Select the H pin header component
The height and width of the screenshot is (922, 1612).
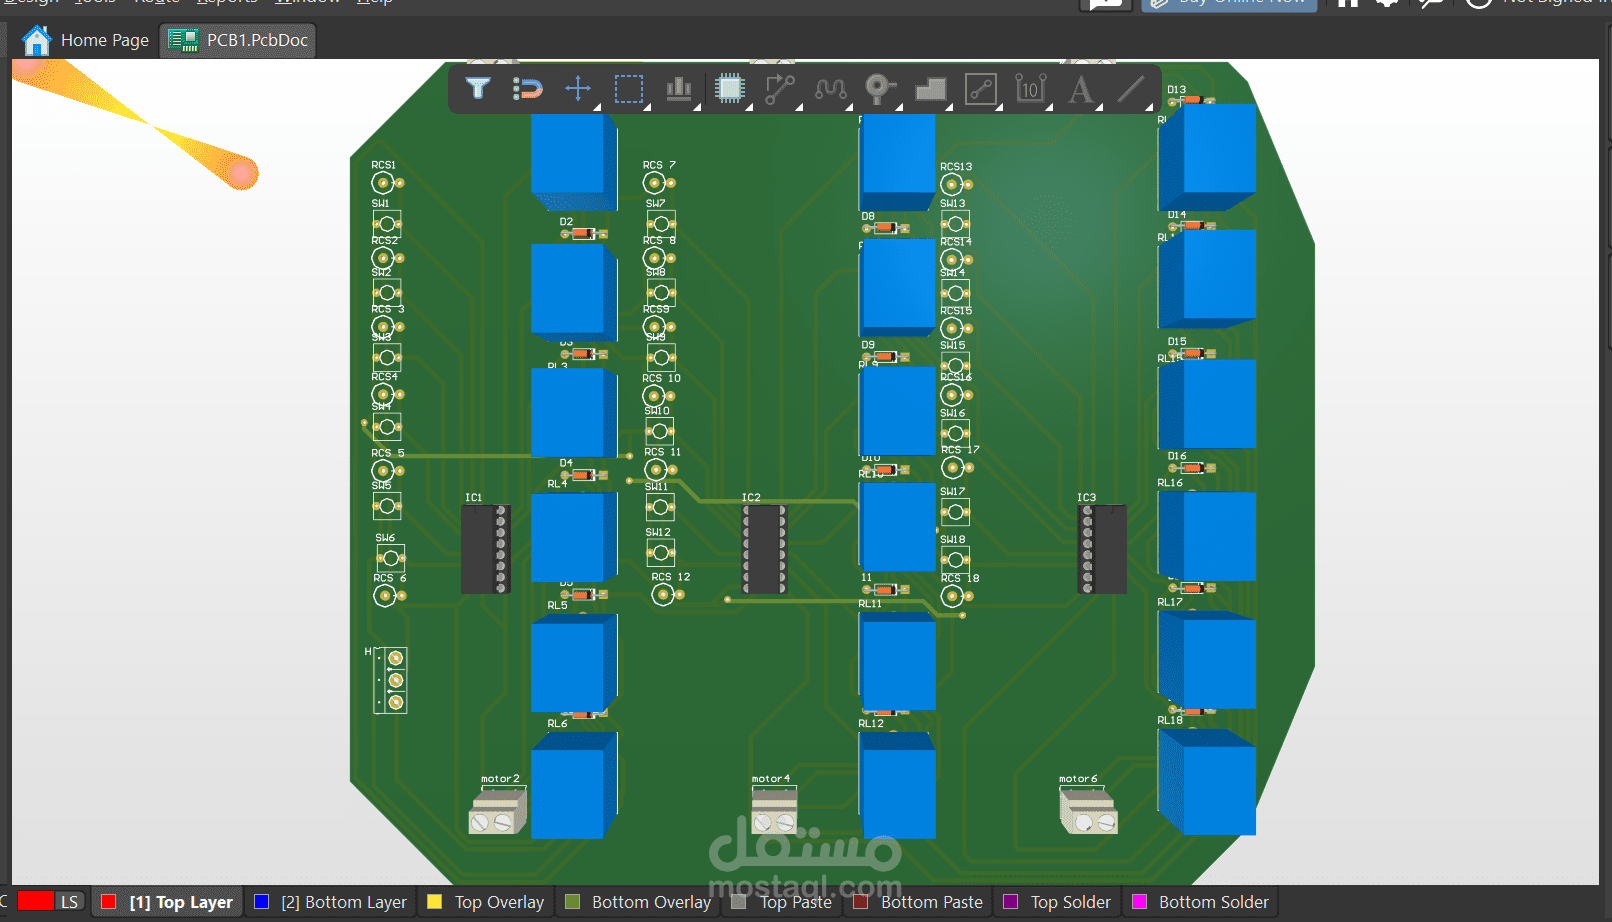pyautogui.click(x=391, y=680)
